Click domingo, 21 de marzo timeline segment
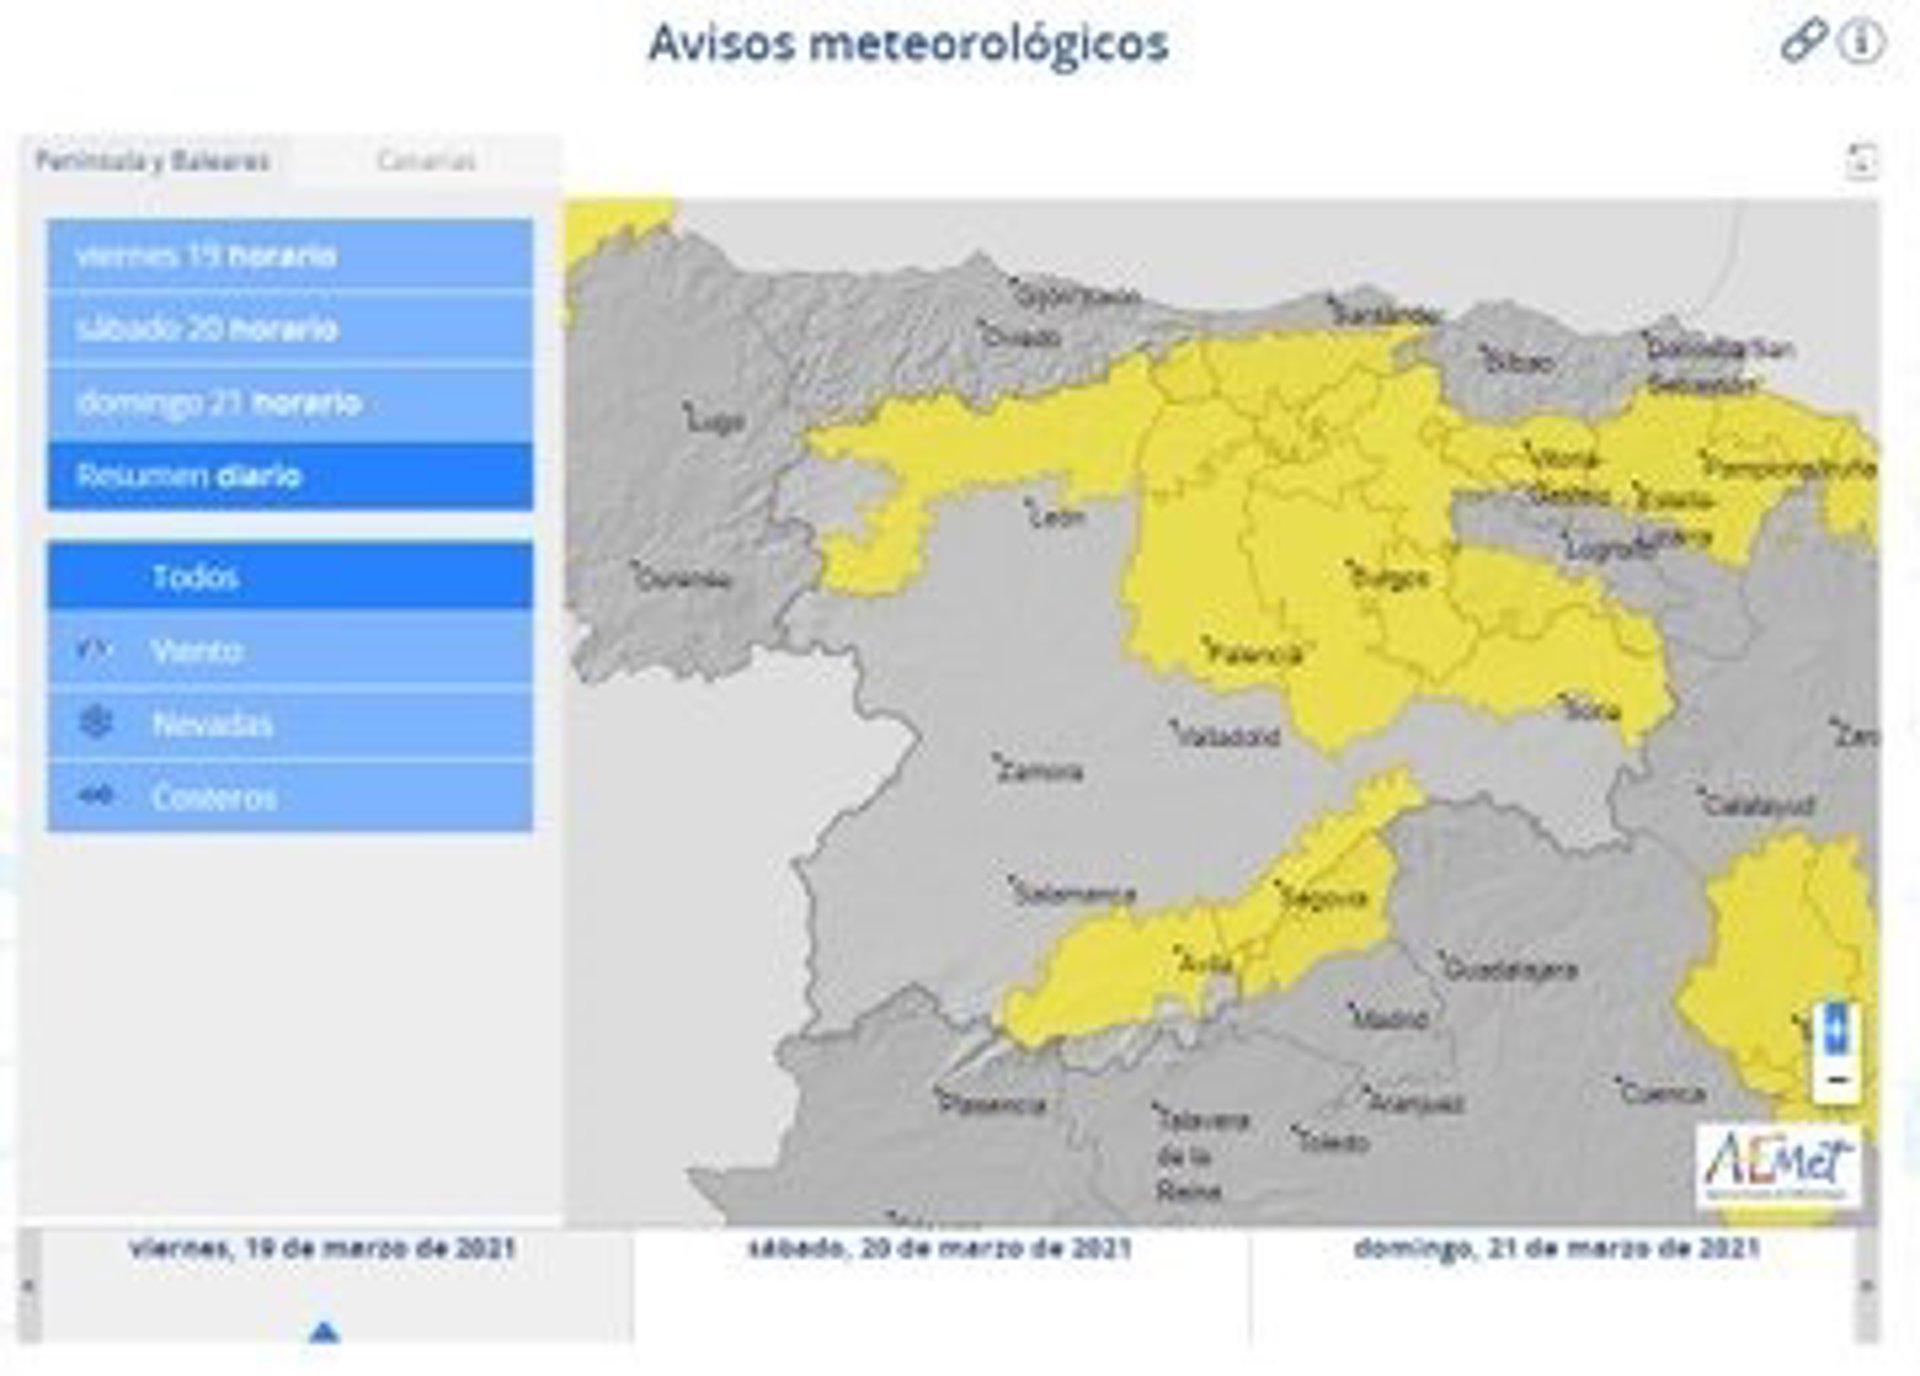The image size is (1920, 1376). (1555, 1285)
